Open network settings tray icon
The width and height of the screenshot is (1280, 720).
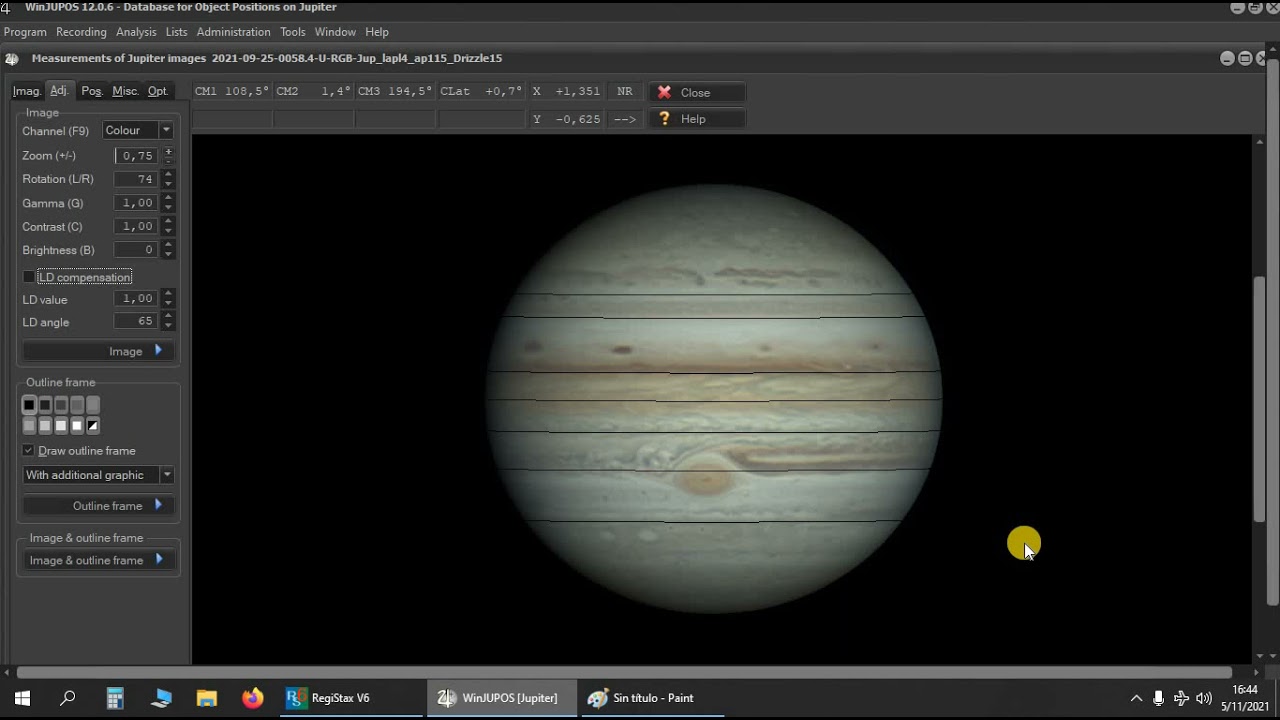[1181, 698]
